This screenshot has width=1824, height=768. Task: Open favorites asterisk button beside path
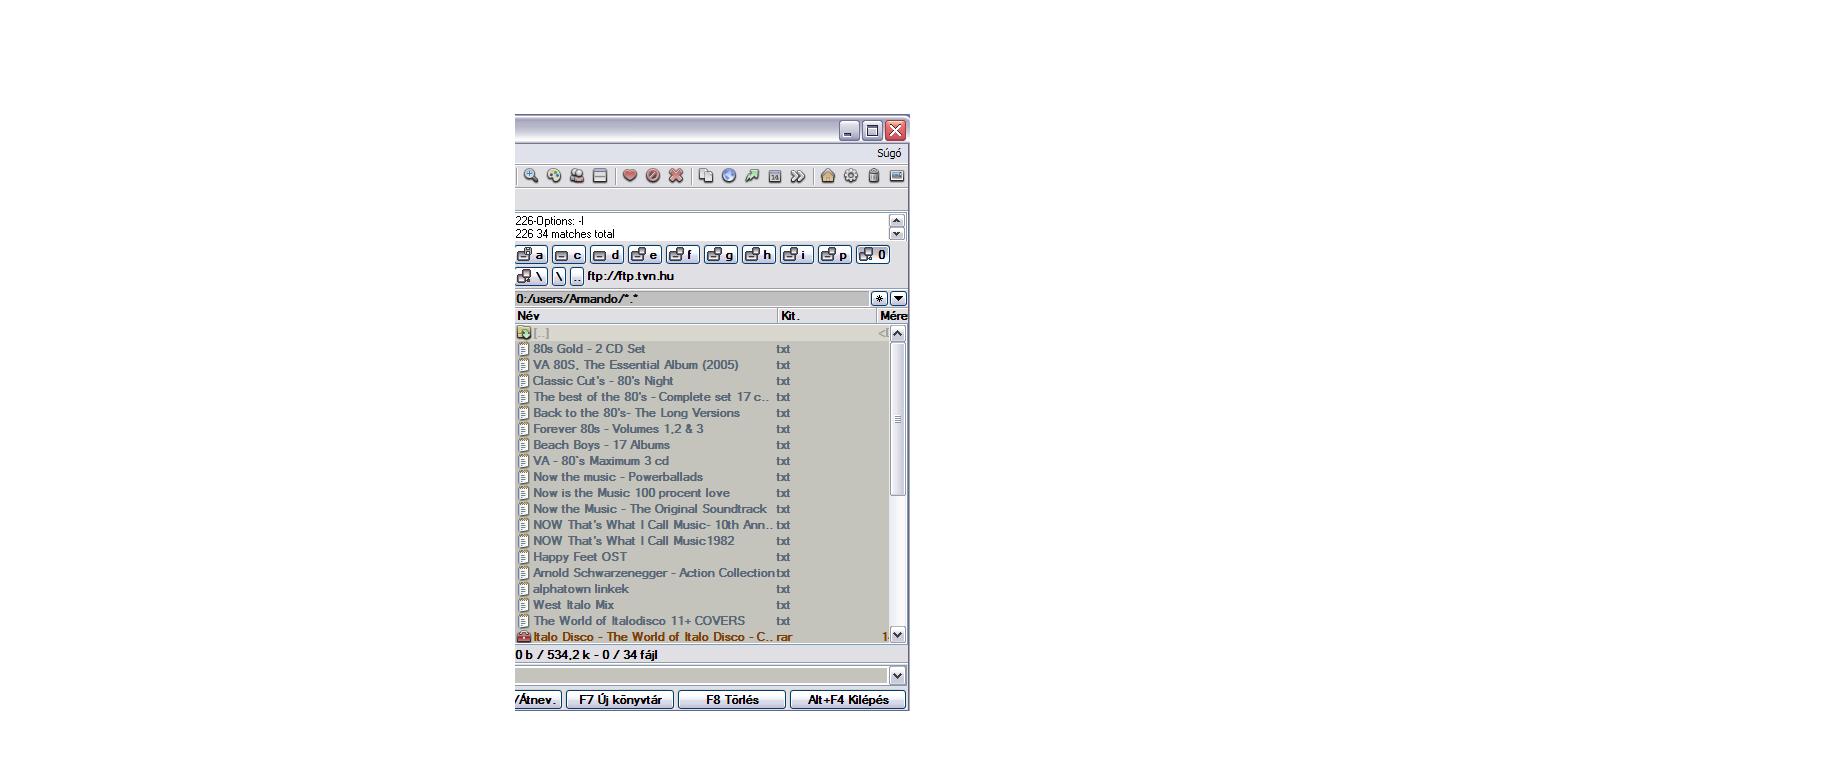coord(879,299)
